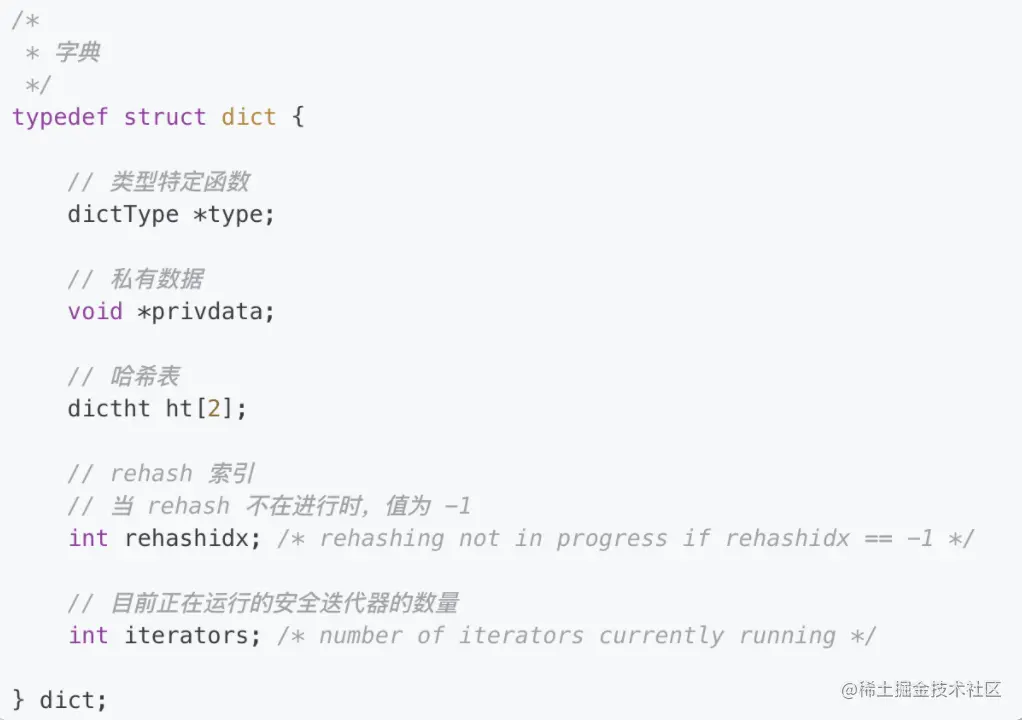Select the dict struct name

[248, 117]
